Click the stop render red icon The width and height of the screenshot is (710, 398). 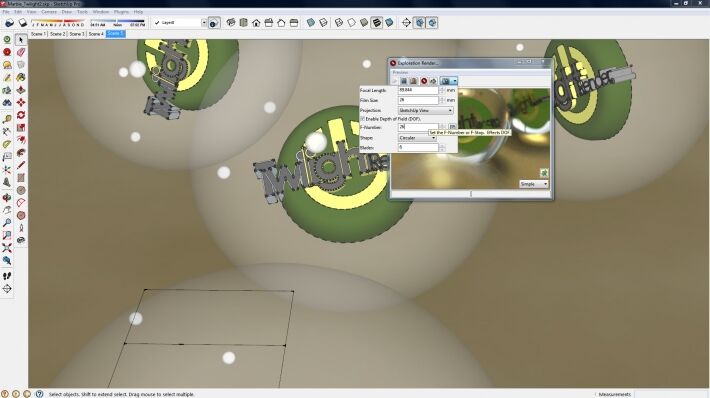424,81
